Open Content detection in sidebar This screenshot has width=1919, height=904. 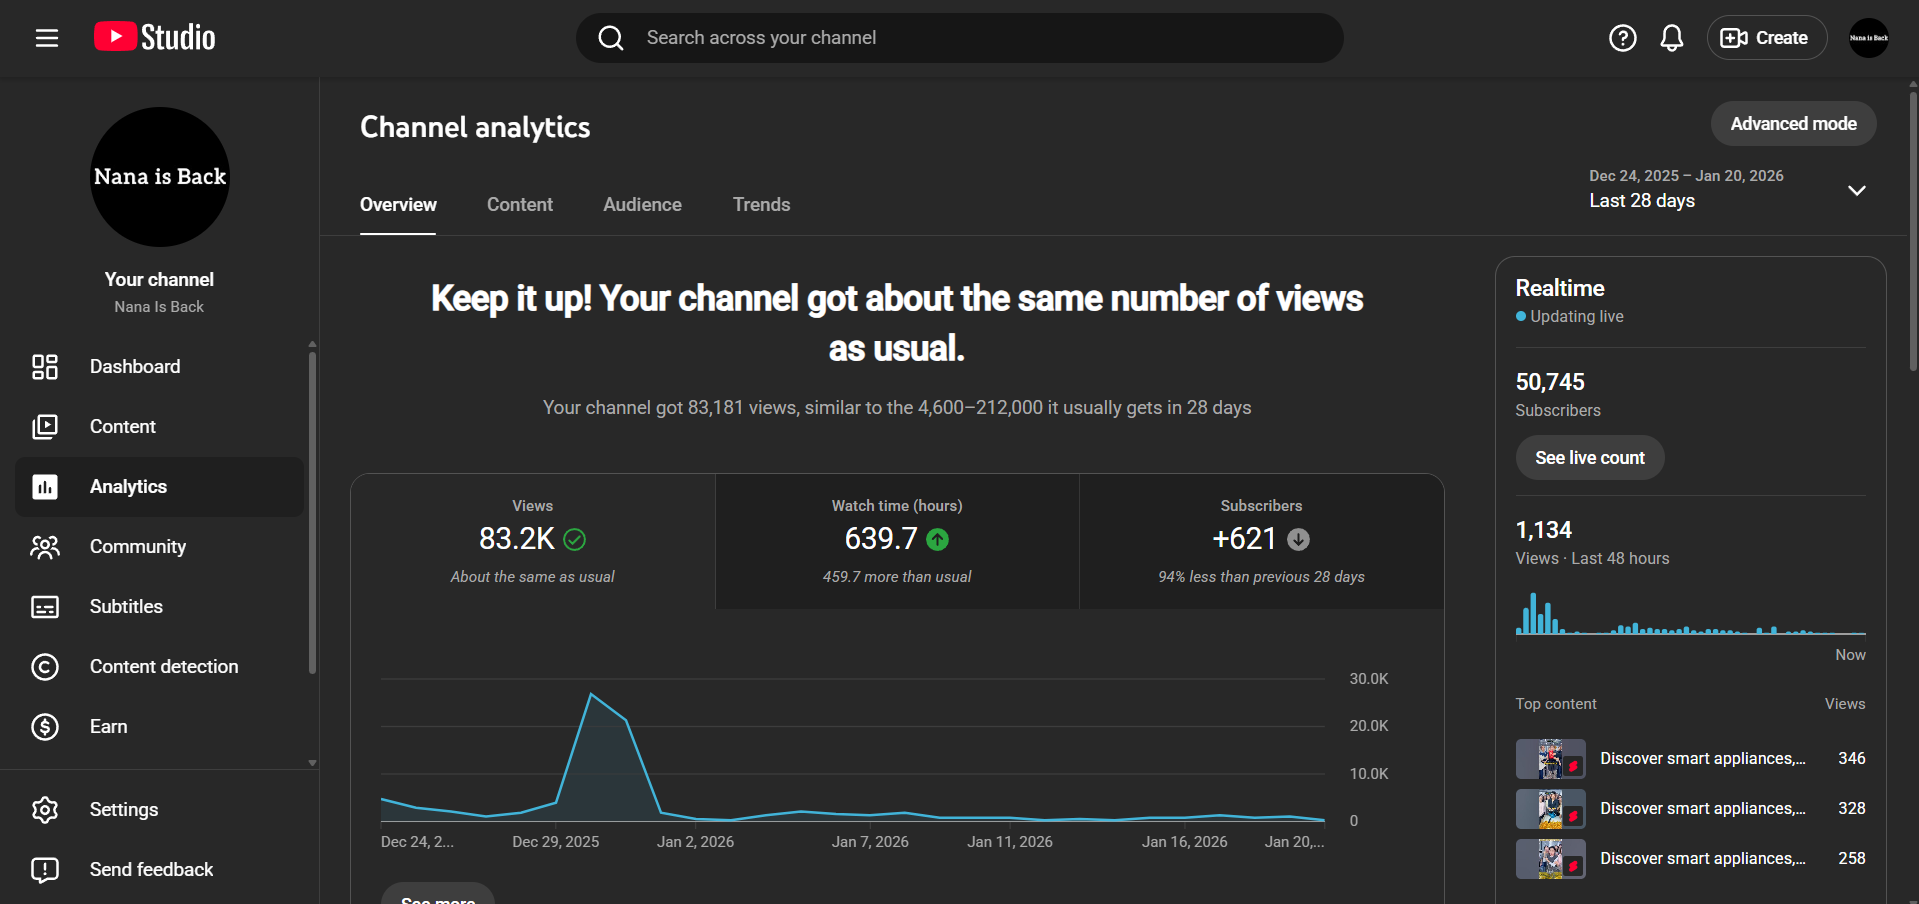coord(163,667)
